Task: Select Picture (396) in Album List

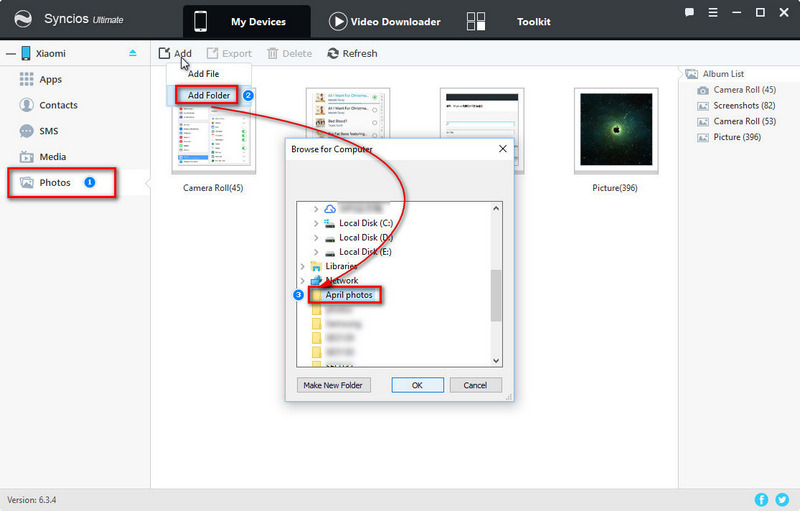Action: (x=737, y=137)
